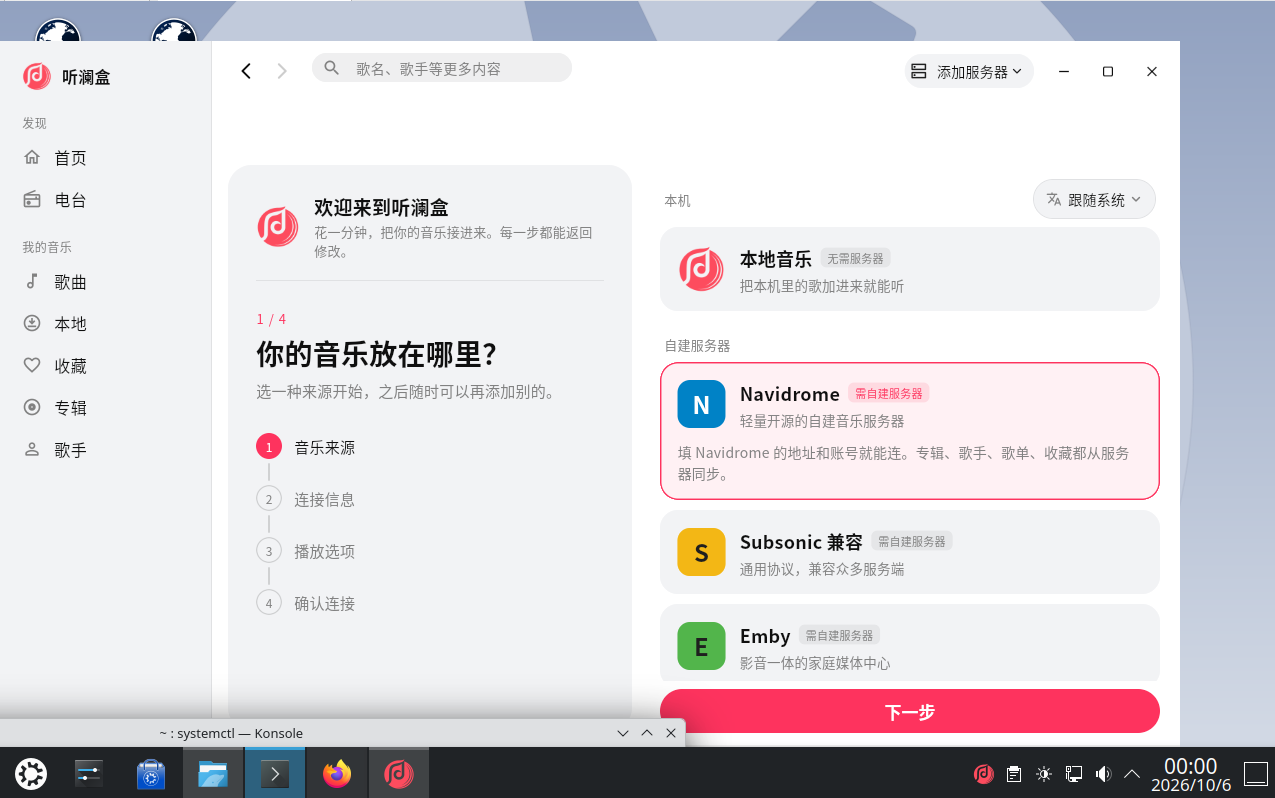Open the clock showing 00:00
Image resolution: width=1275 pixels, height=798 pixels.
[x=1191, y=773]
